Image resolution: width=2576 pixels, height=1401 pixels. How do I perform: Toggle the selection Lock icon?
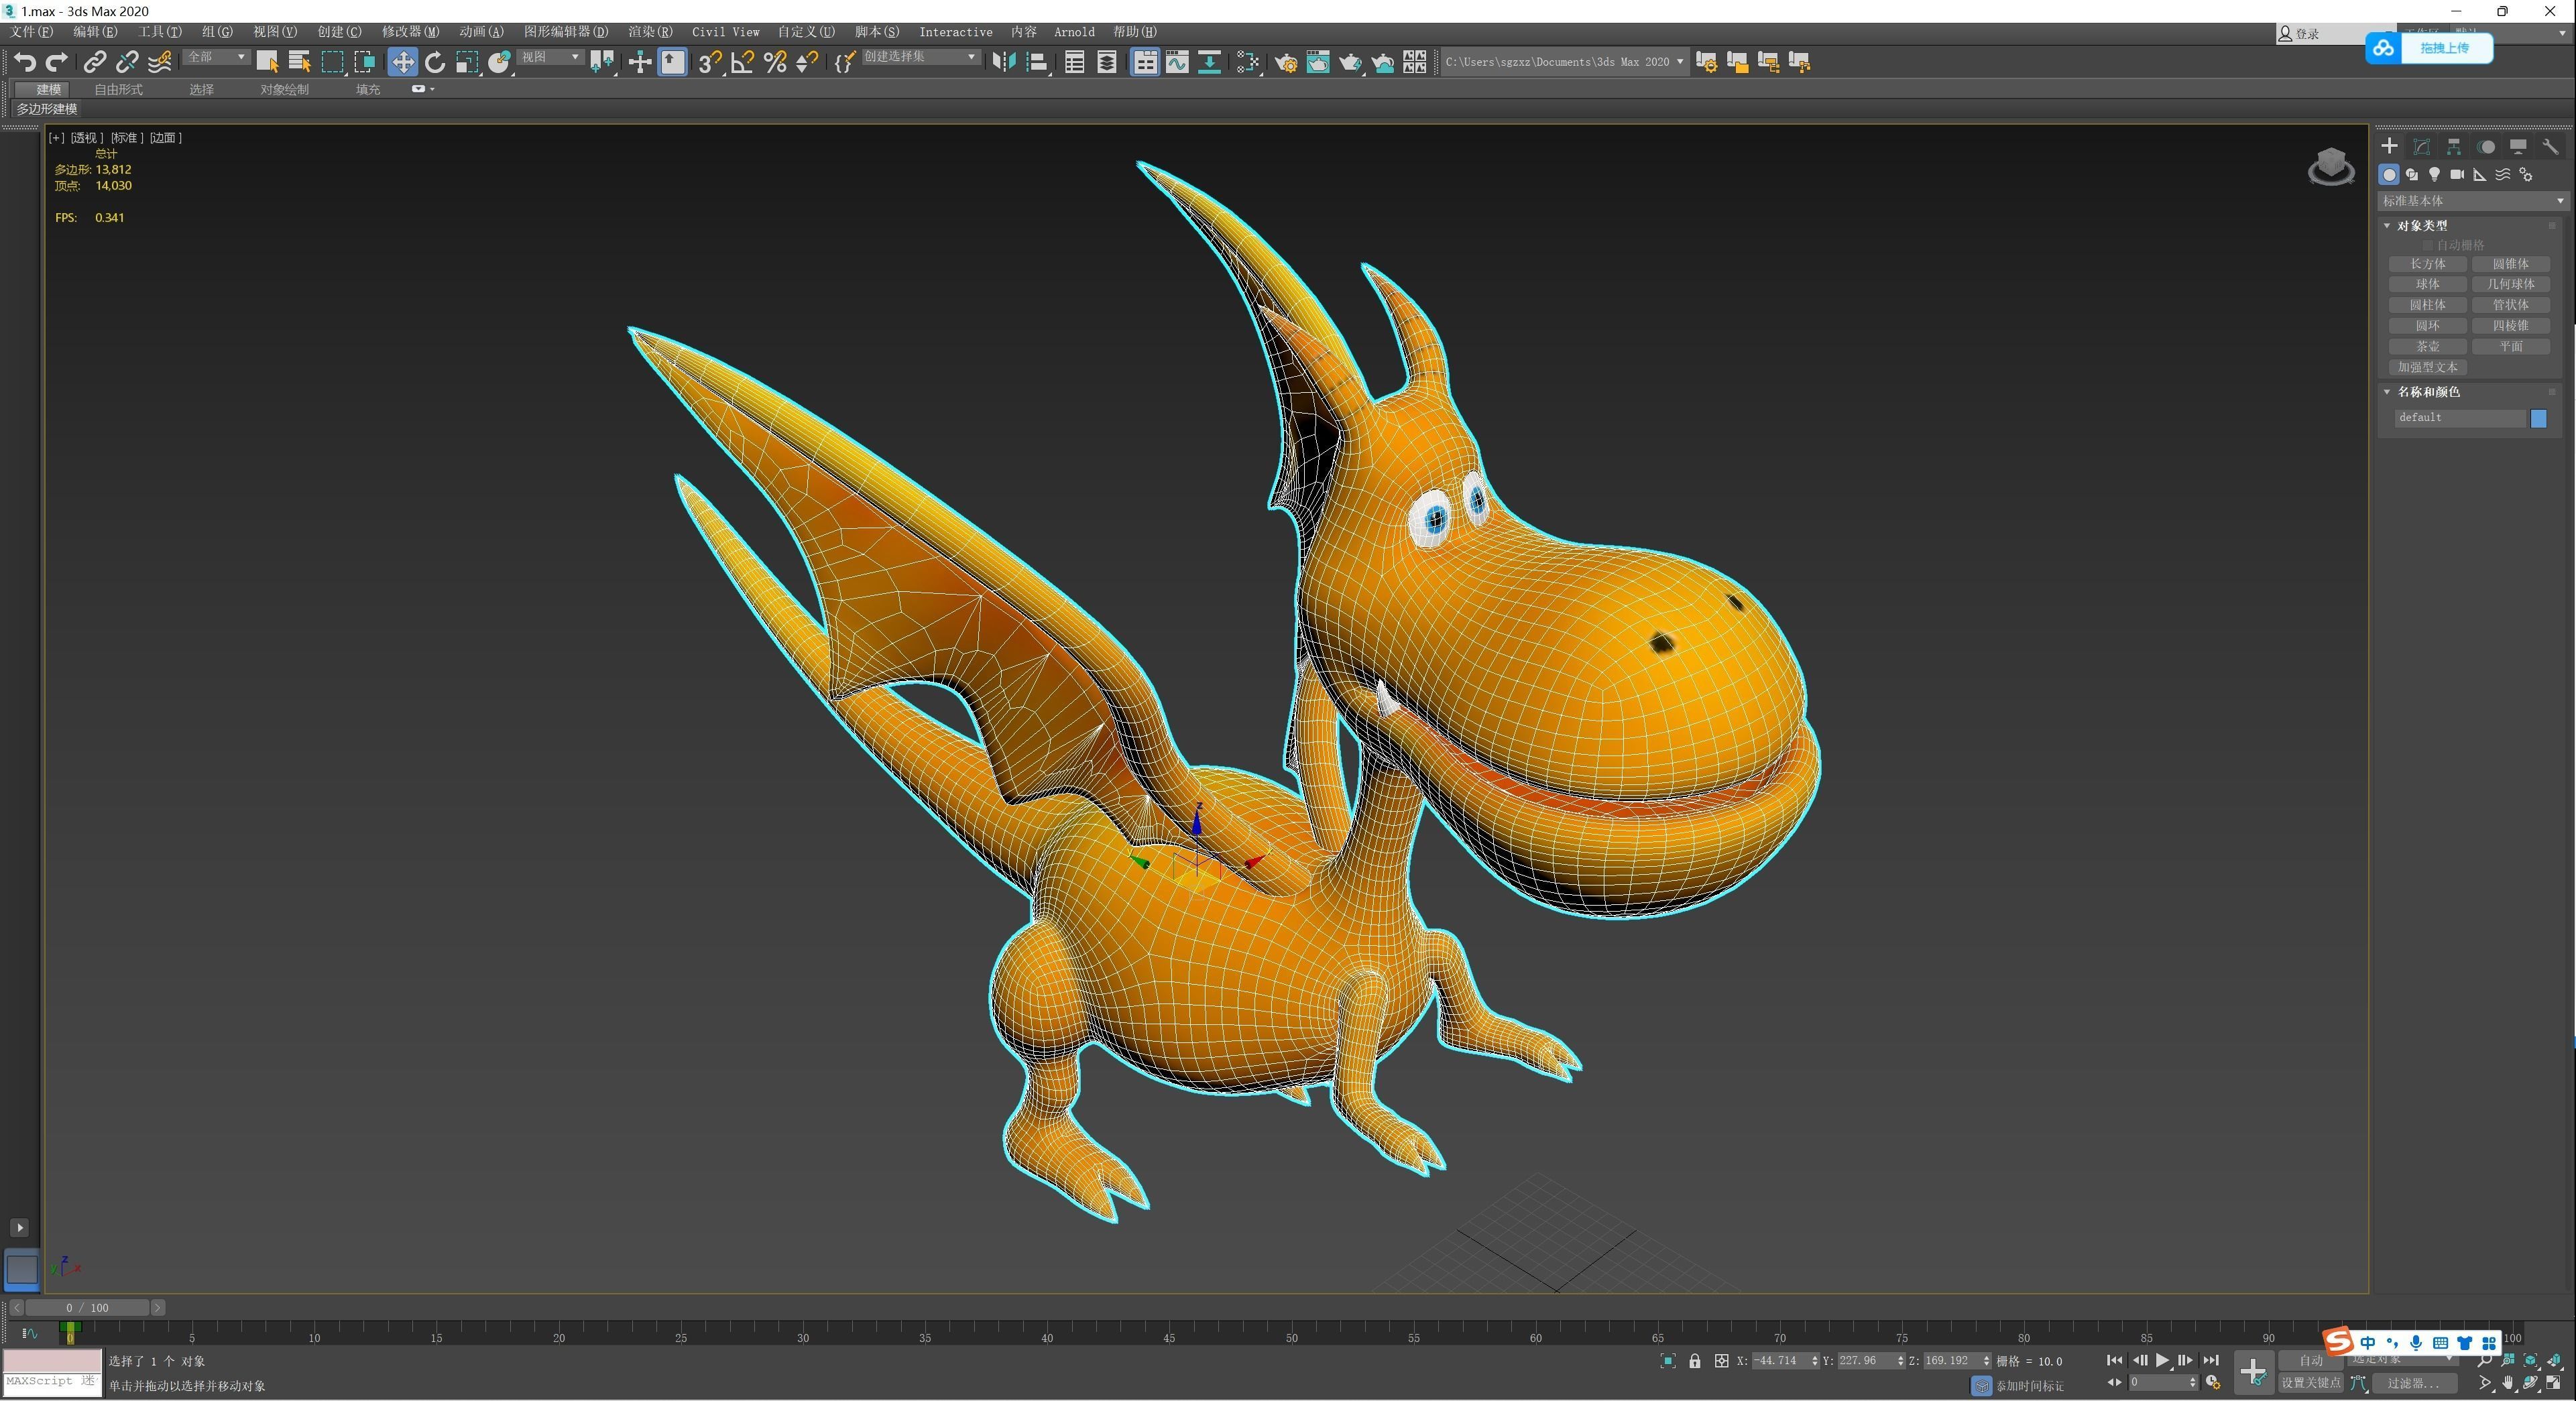click(1695, 1361)
